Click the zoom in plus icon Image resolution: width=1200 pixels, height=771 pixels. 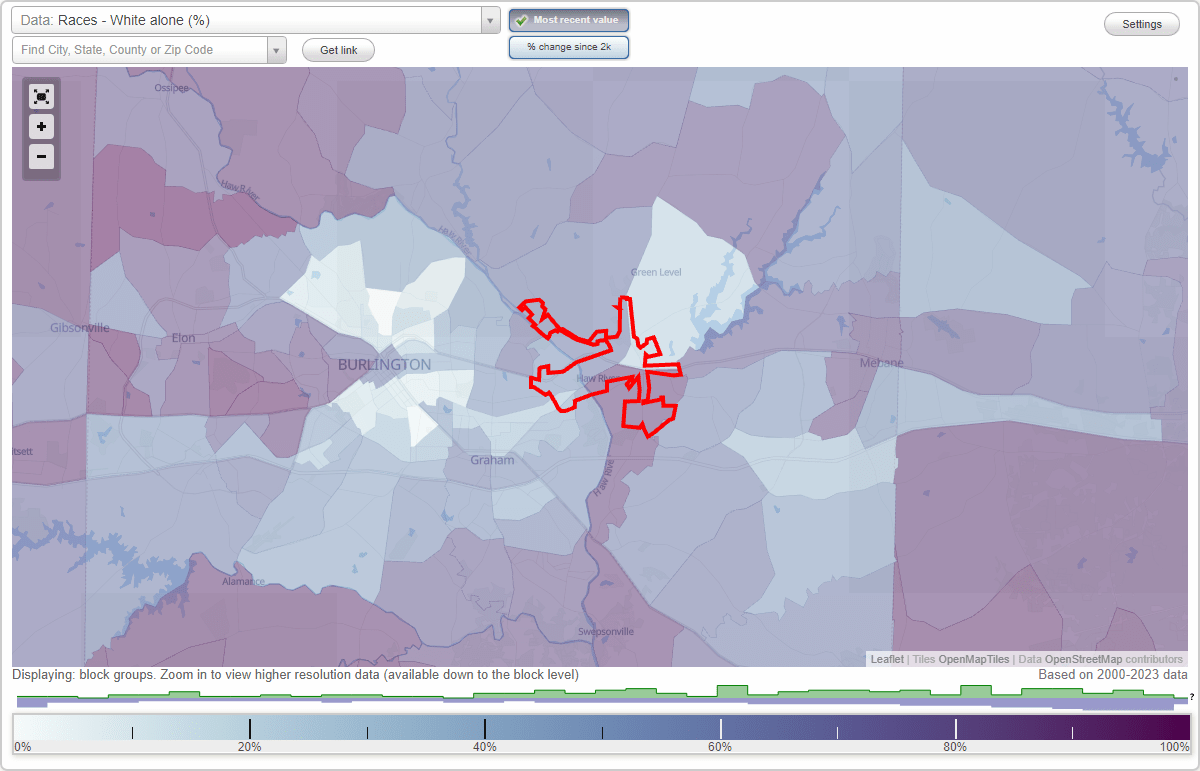[x=41, y=127]
